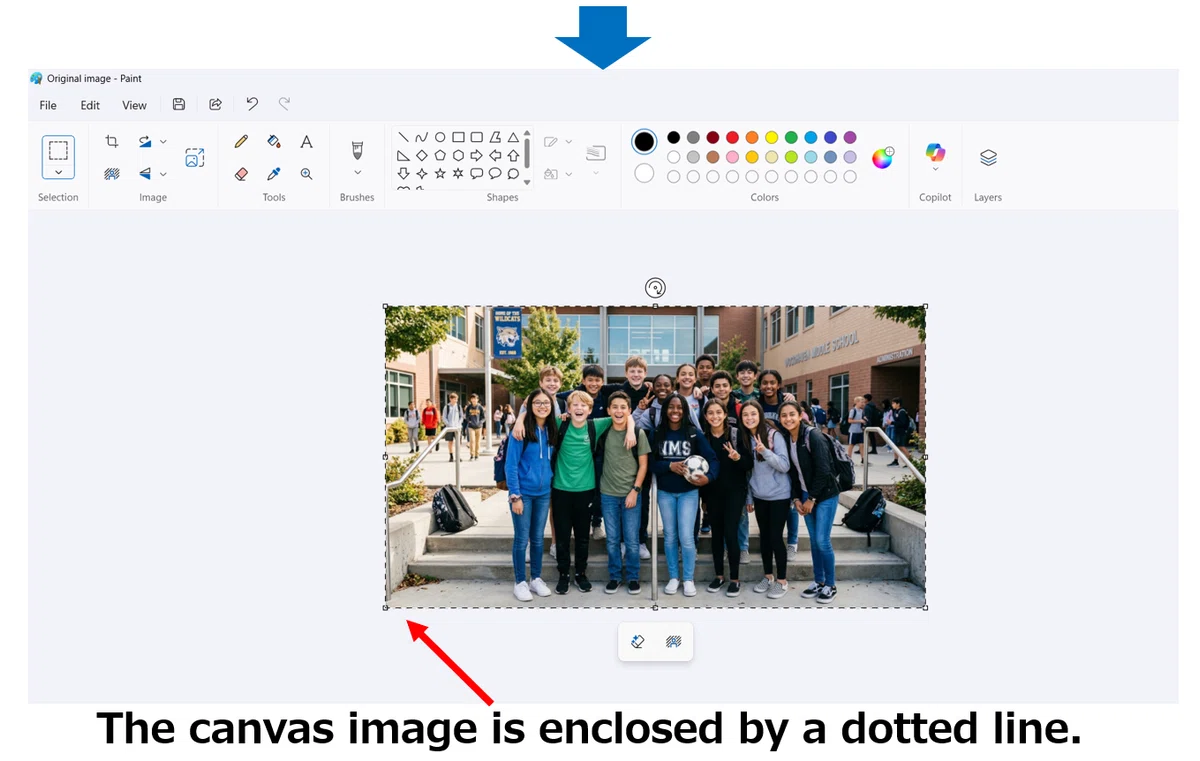Select the Text tool
Screen dimensions: 1200x761
click(307, 142)
